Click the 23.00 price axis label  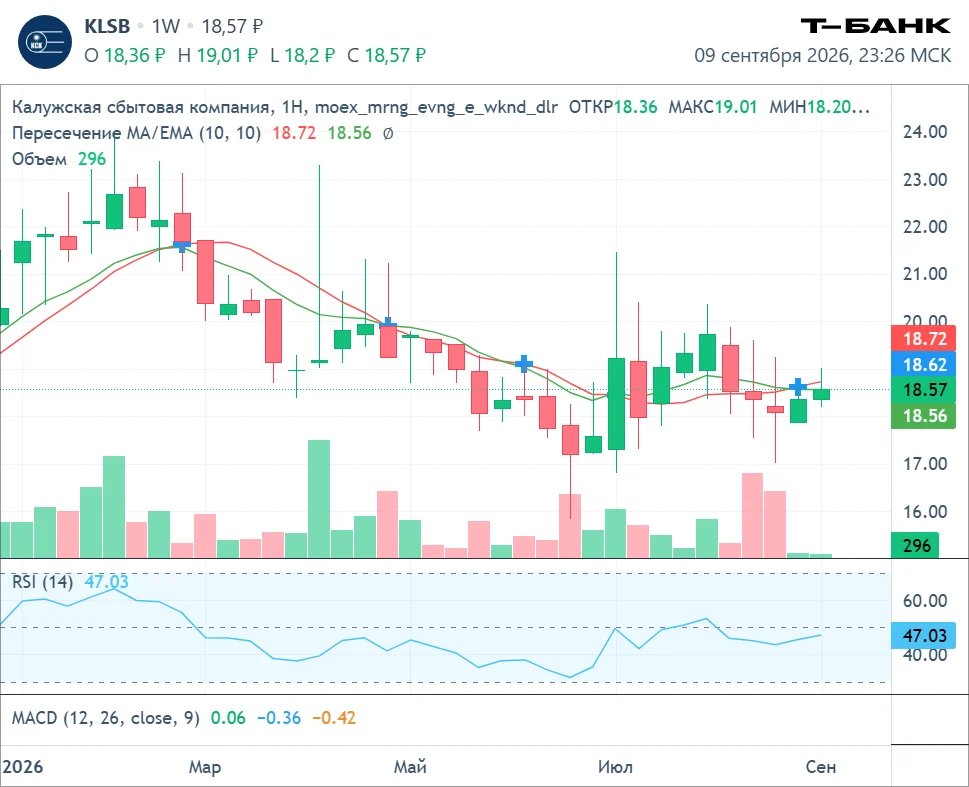(925, 180)
